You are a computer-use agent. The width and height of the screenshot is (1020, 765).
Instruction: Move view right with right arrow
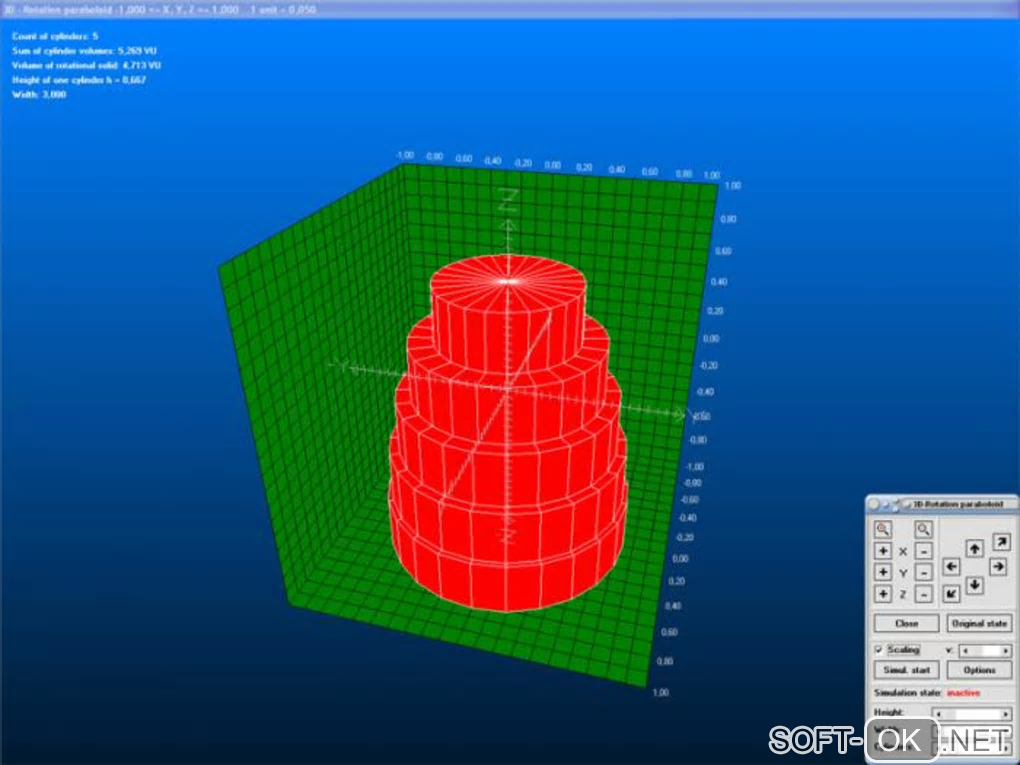(x=998, y=567)
